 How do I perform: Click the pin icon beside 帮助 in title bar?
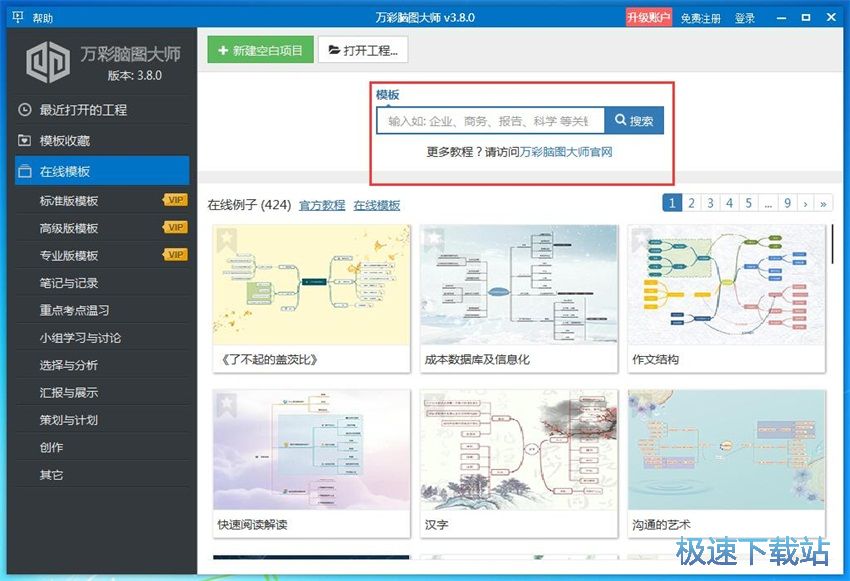17,17
